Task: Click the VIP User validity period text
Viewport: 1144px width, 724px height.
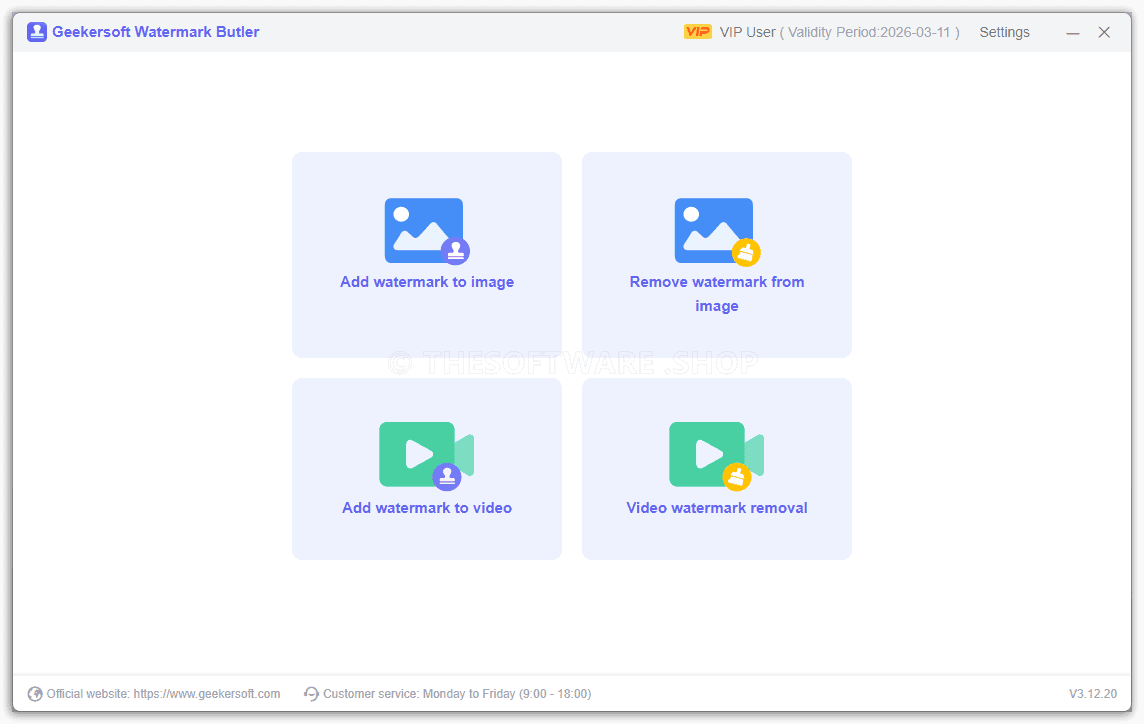Action: pyautogui.click(x=839, y=32)
